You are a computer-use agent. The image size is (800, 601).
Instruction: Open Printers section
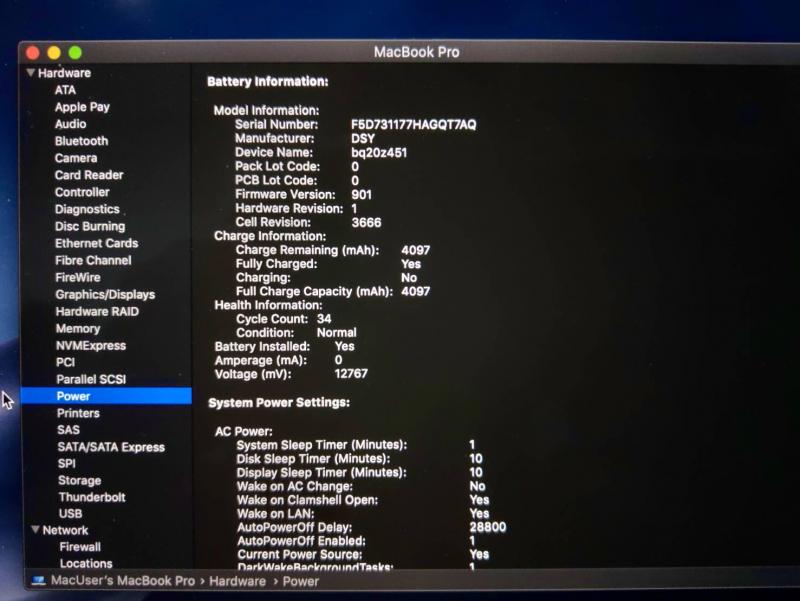coord(78,413)
